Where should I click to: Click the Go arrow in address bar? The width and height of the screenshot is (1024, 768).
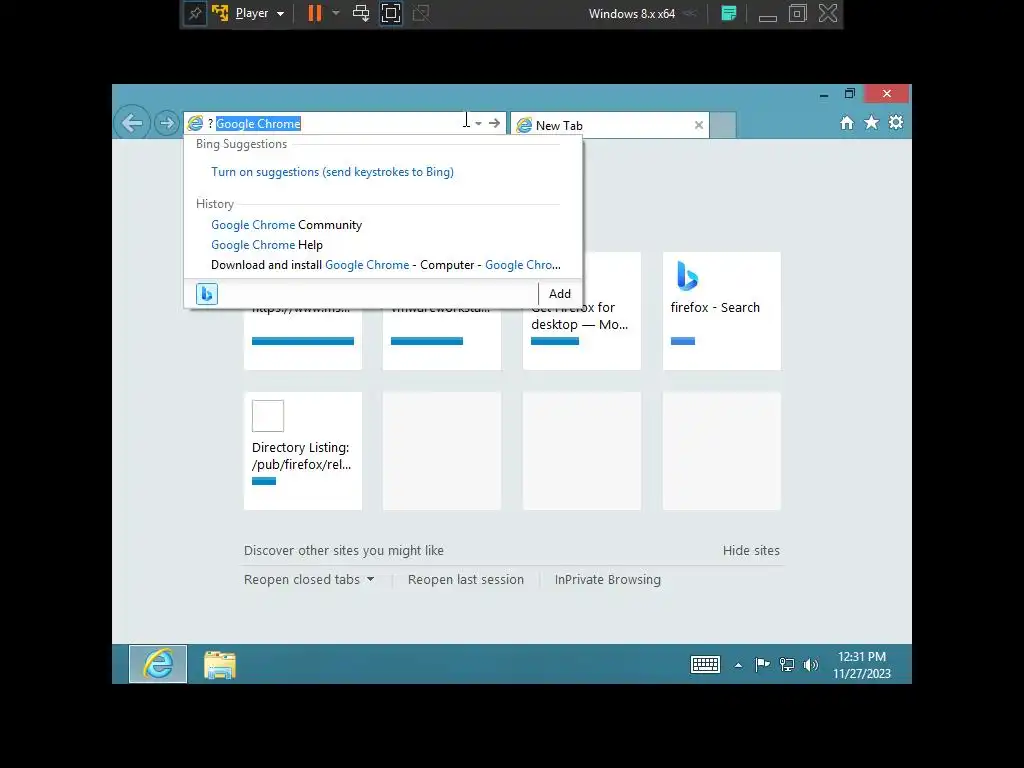(x=494, y=123)
